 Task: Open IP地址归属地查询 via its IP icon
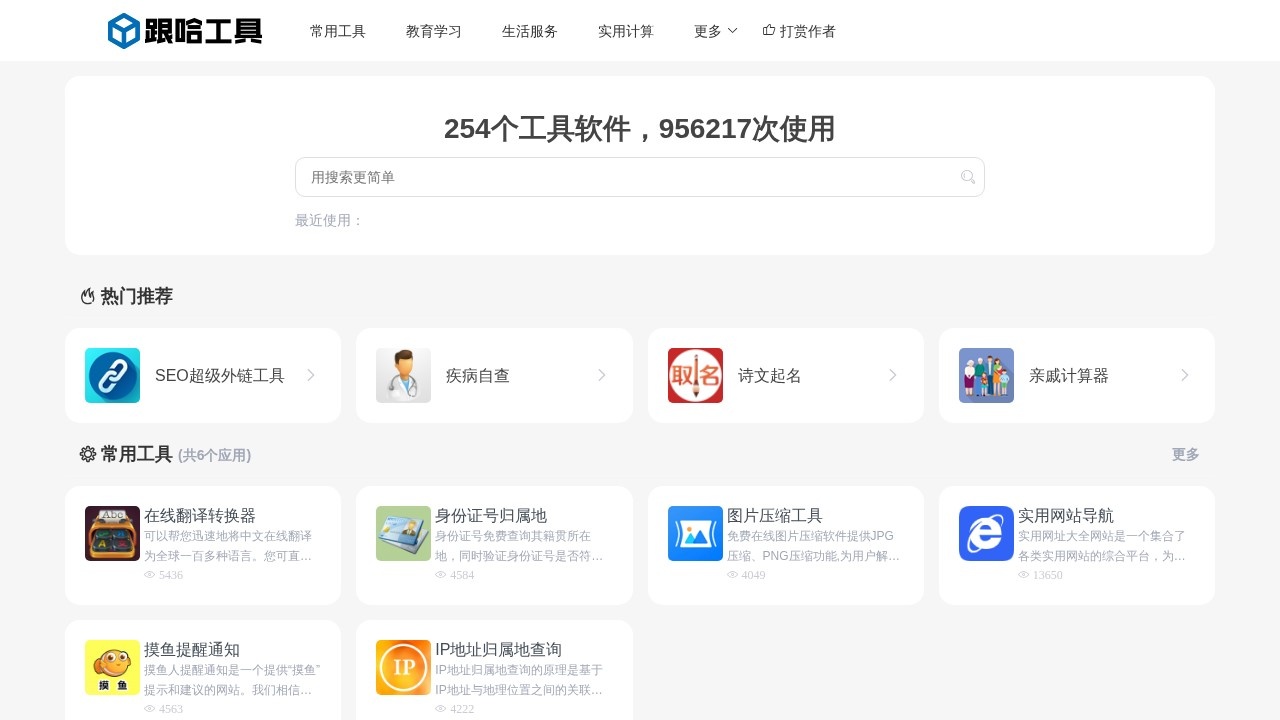[x=403, y=667]
